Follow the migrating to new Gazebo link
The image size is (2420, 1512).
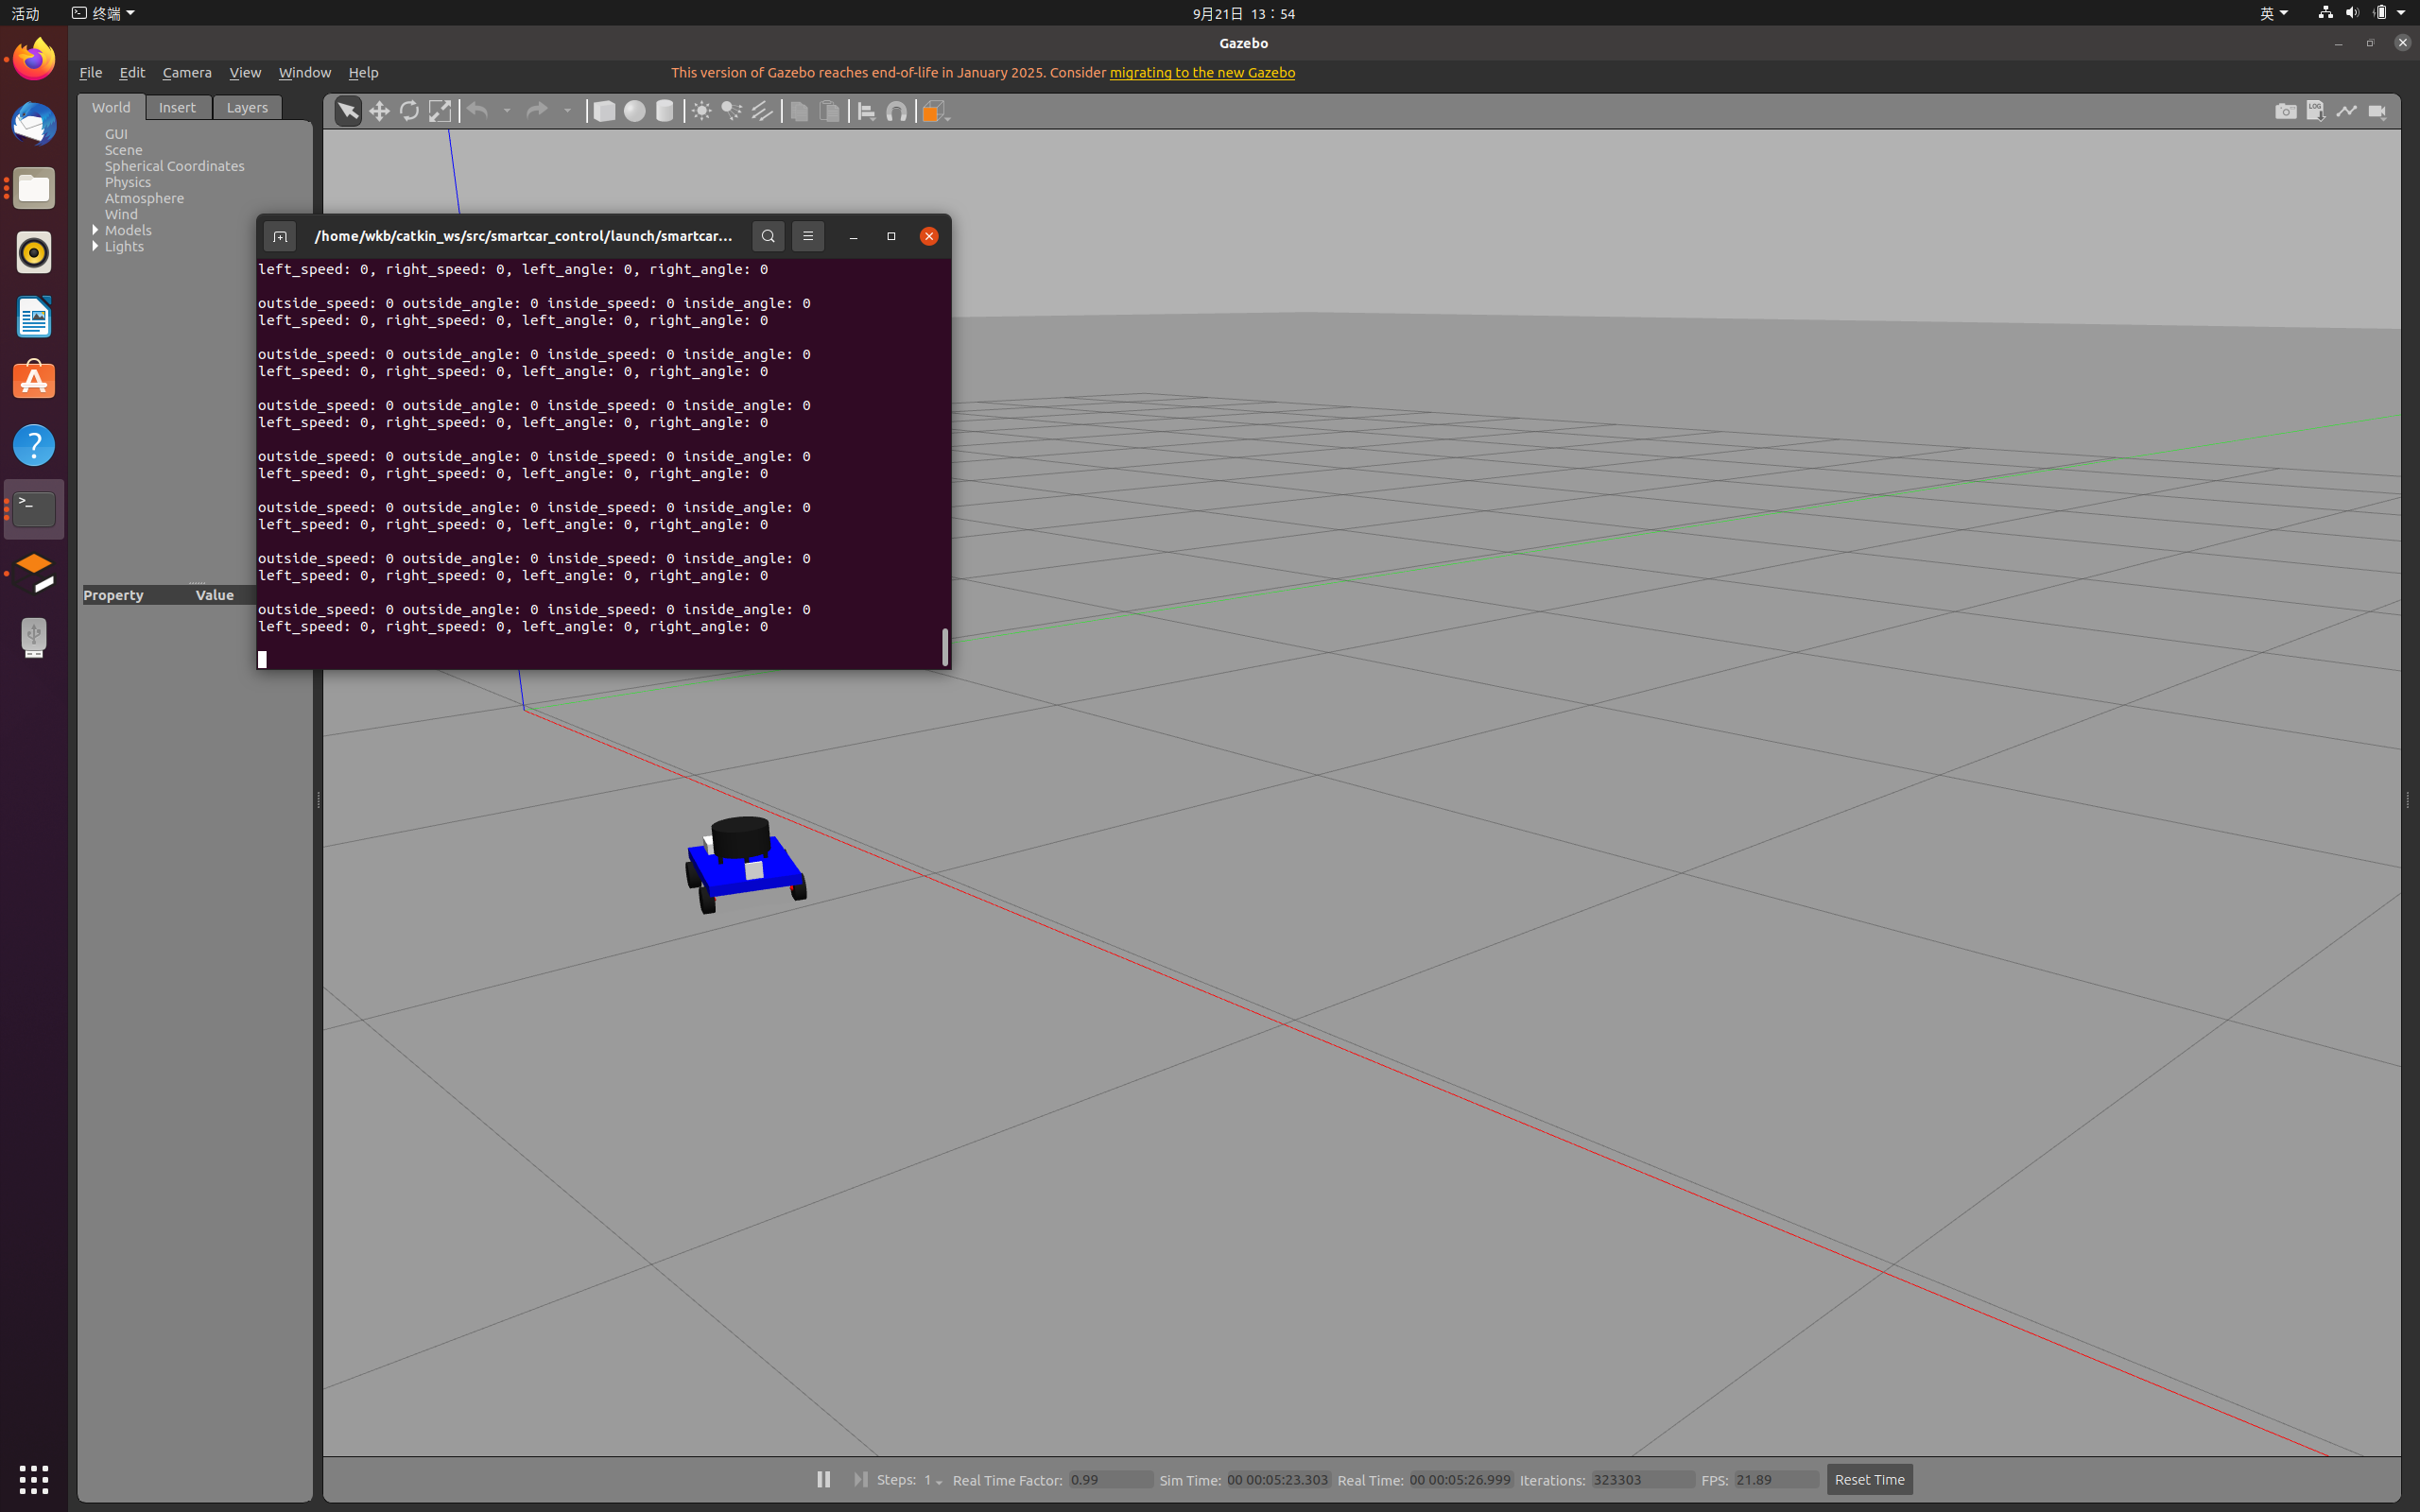[x=1202, y=72]
